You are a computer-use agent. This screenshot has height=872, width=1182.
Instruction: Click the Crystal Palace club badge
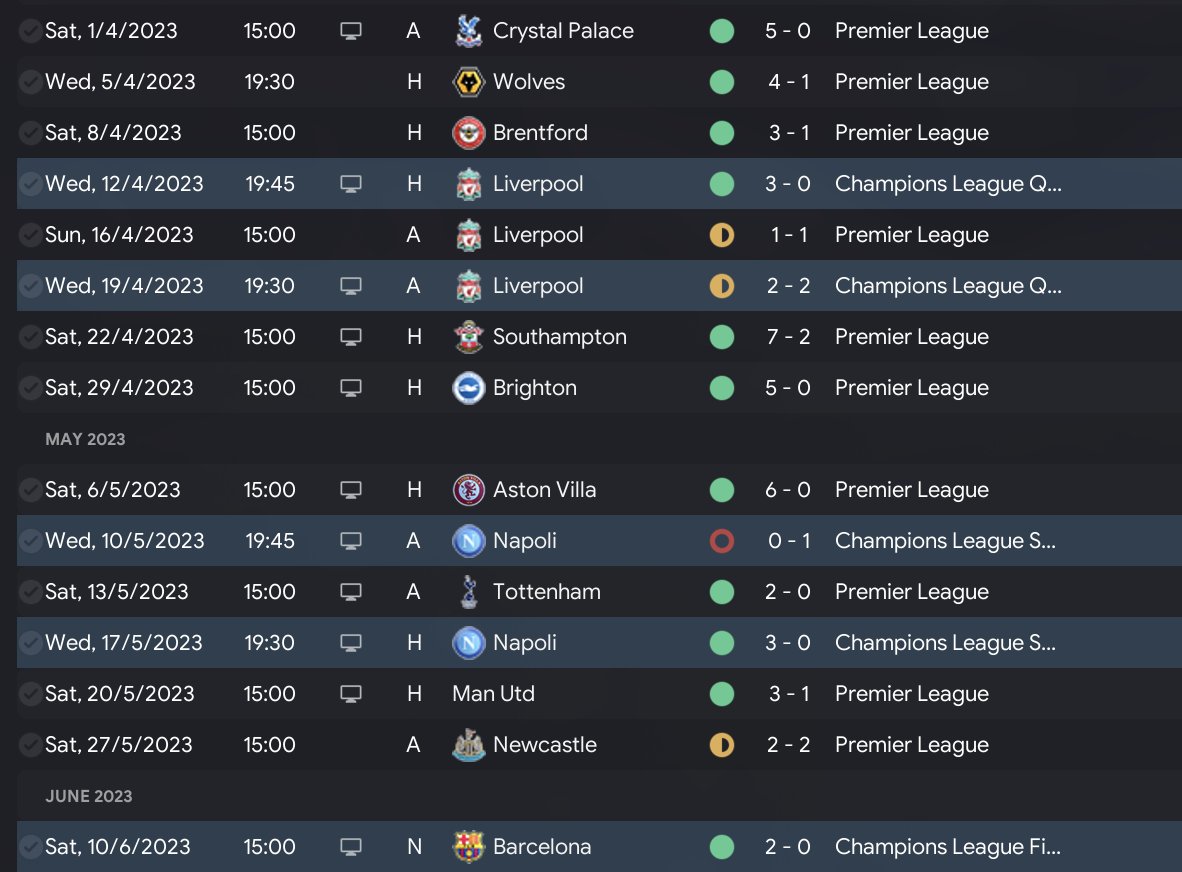(x=467, y=31)
